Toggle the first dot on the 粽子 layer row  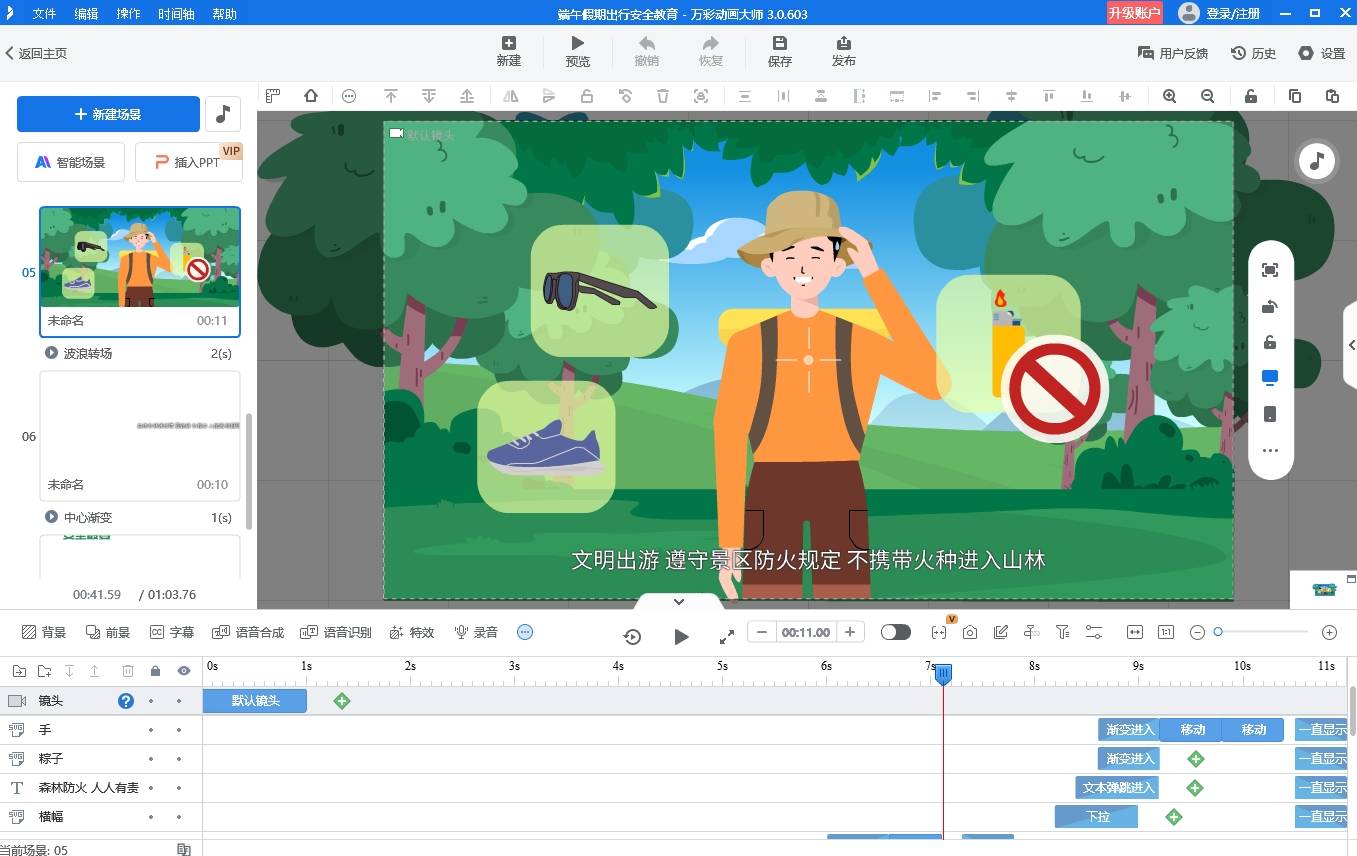click(x=151, y=759)
